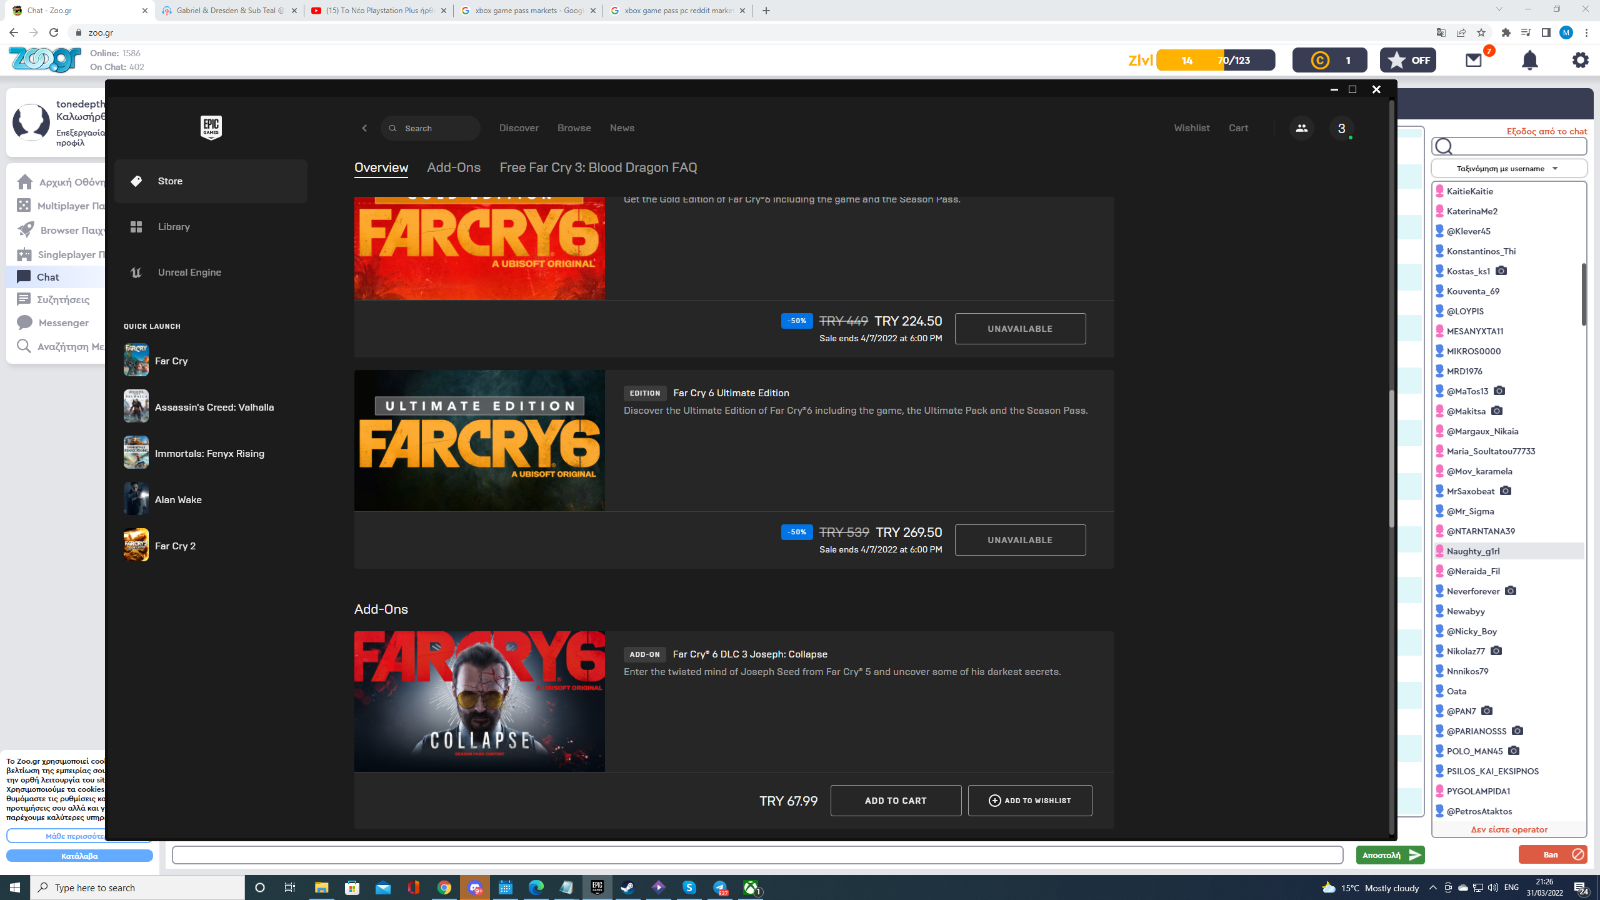Viewport: 1600px width, 900px height.
Task: Switch to the Add-Ons page tab
Action: [x=454, y=168]
